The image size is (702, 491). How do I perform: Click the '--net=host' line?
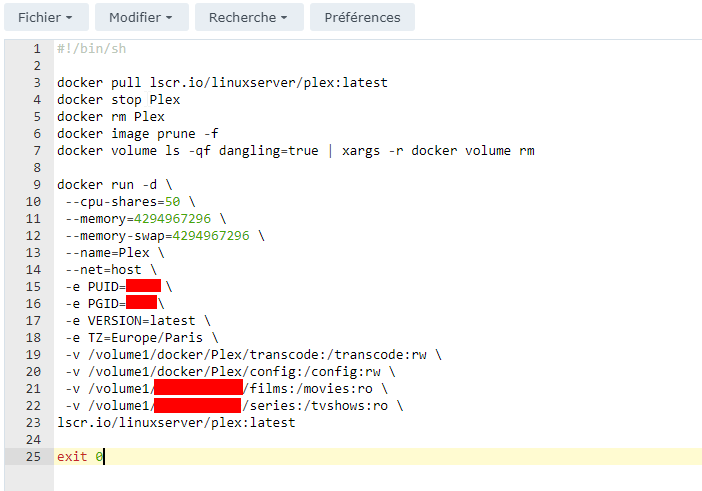point(111,269)
